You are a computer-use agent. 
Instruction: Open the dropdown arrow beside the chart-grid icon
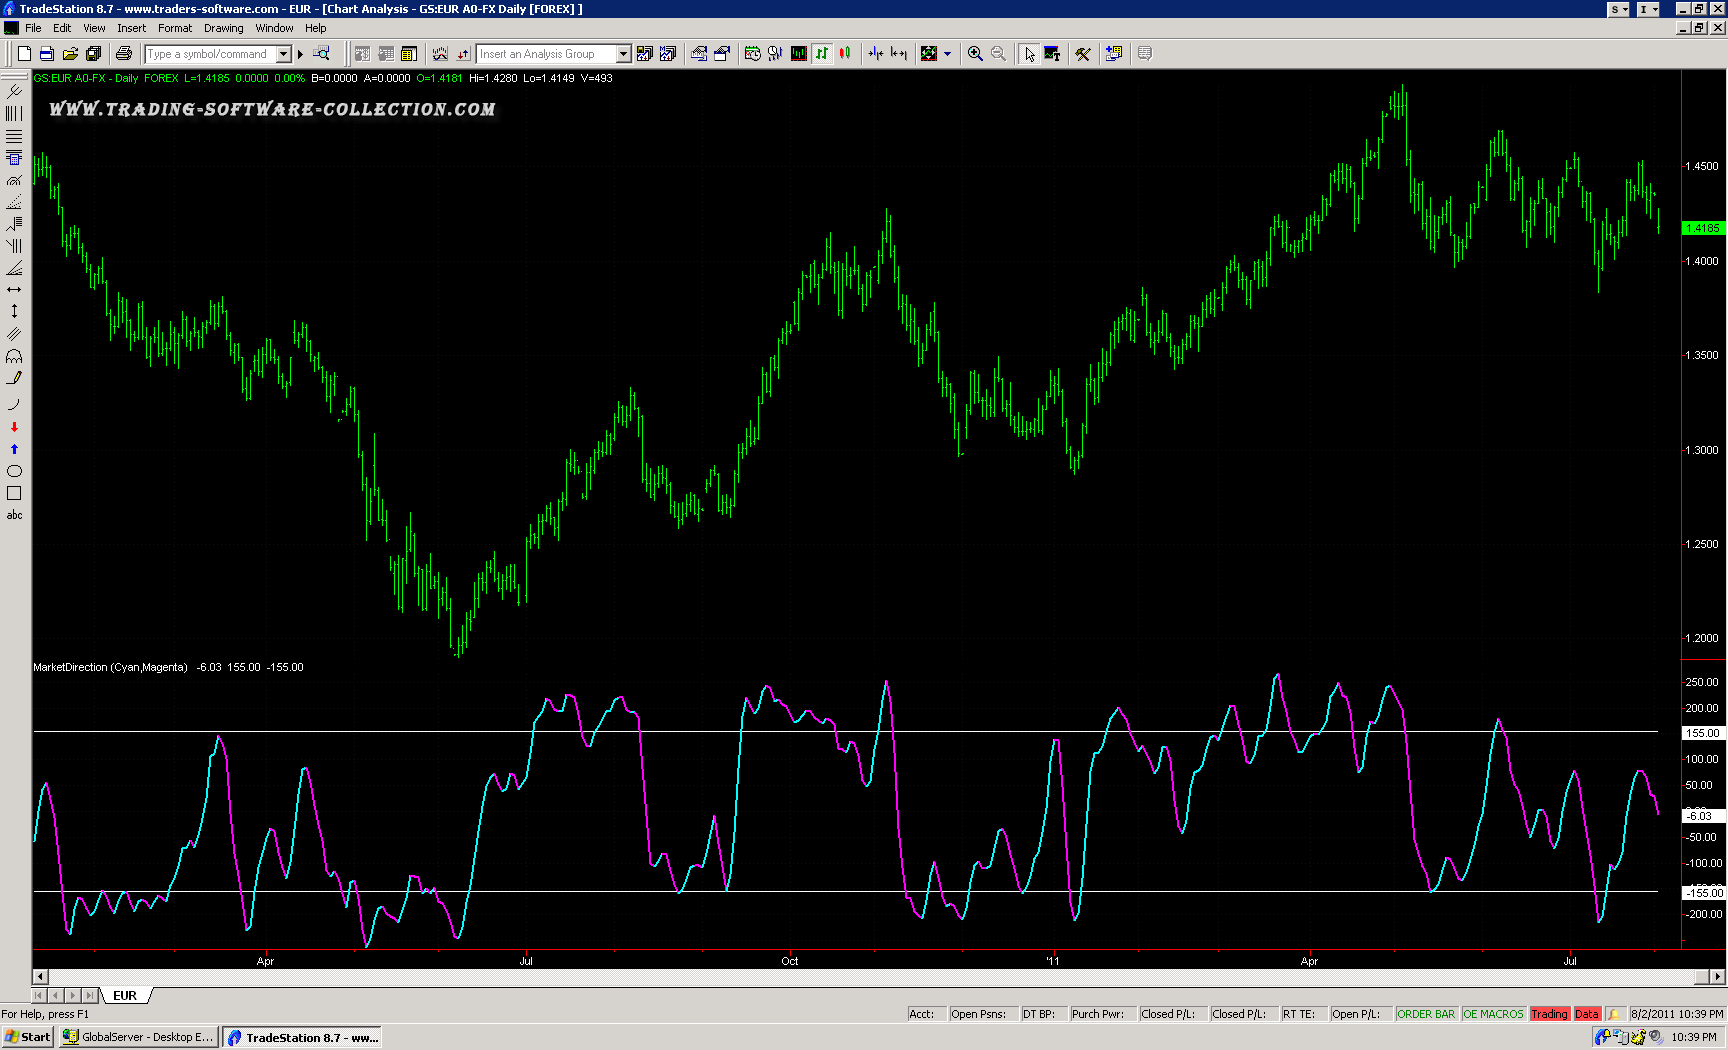(x=947, y=54)
